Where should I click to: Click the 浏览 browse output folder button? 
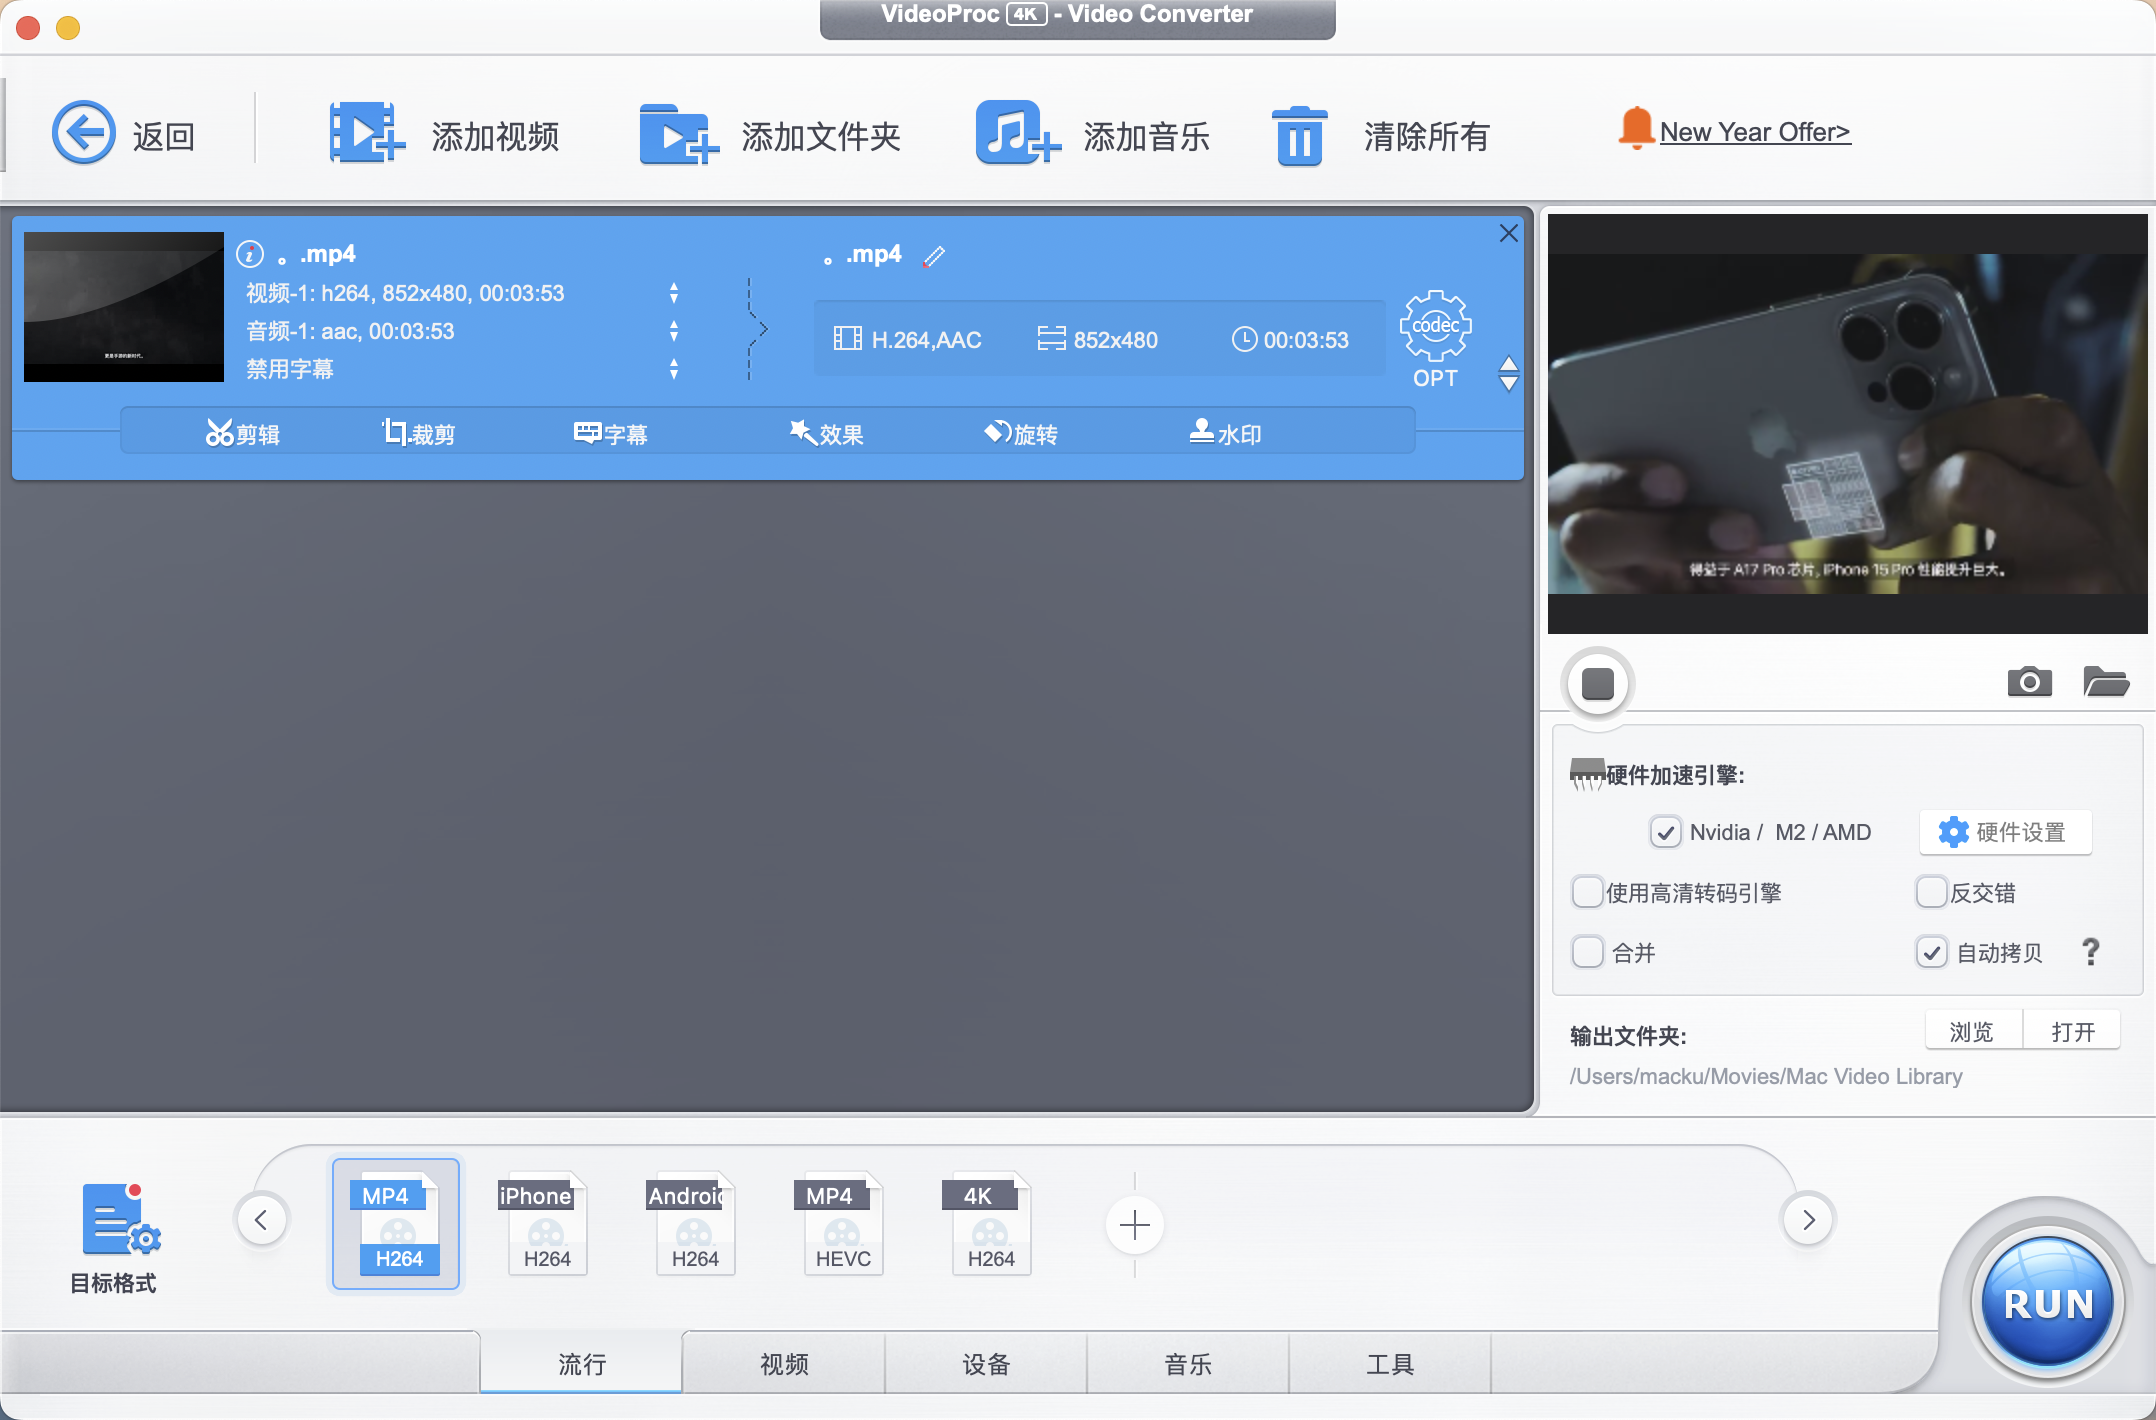tap(1973, 1031)
